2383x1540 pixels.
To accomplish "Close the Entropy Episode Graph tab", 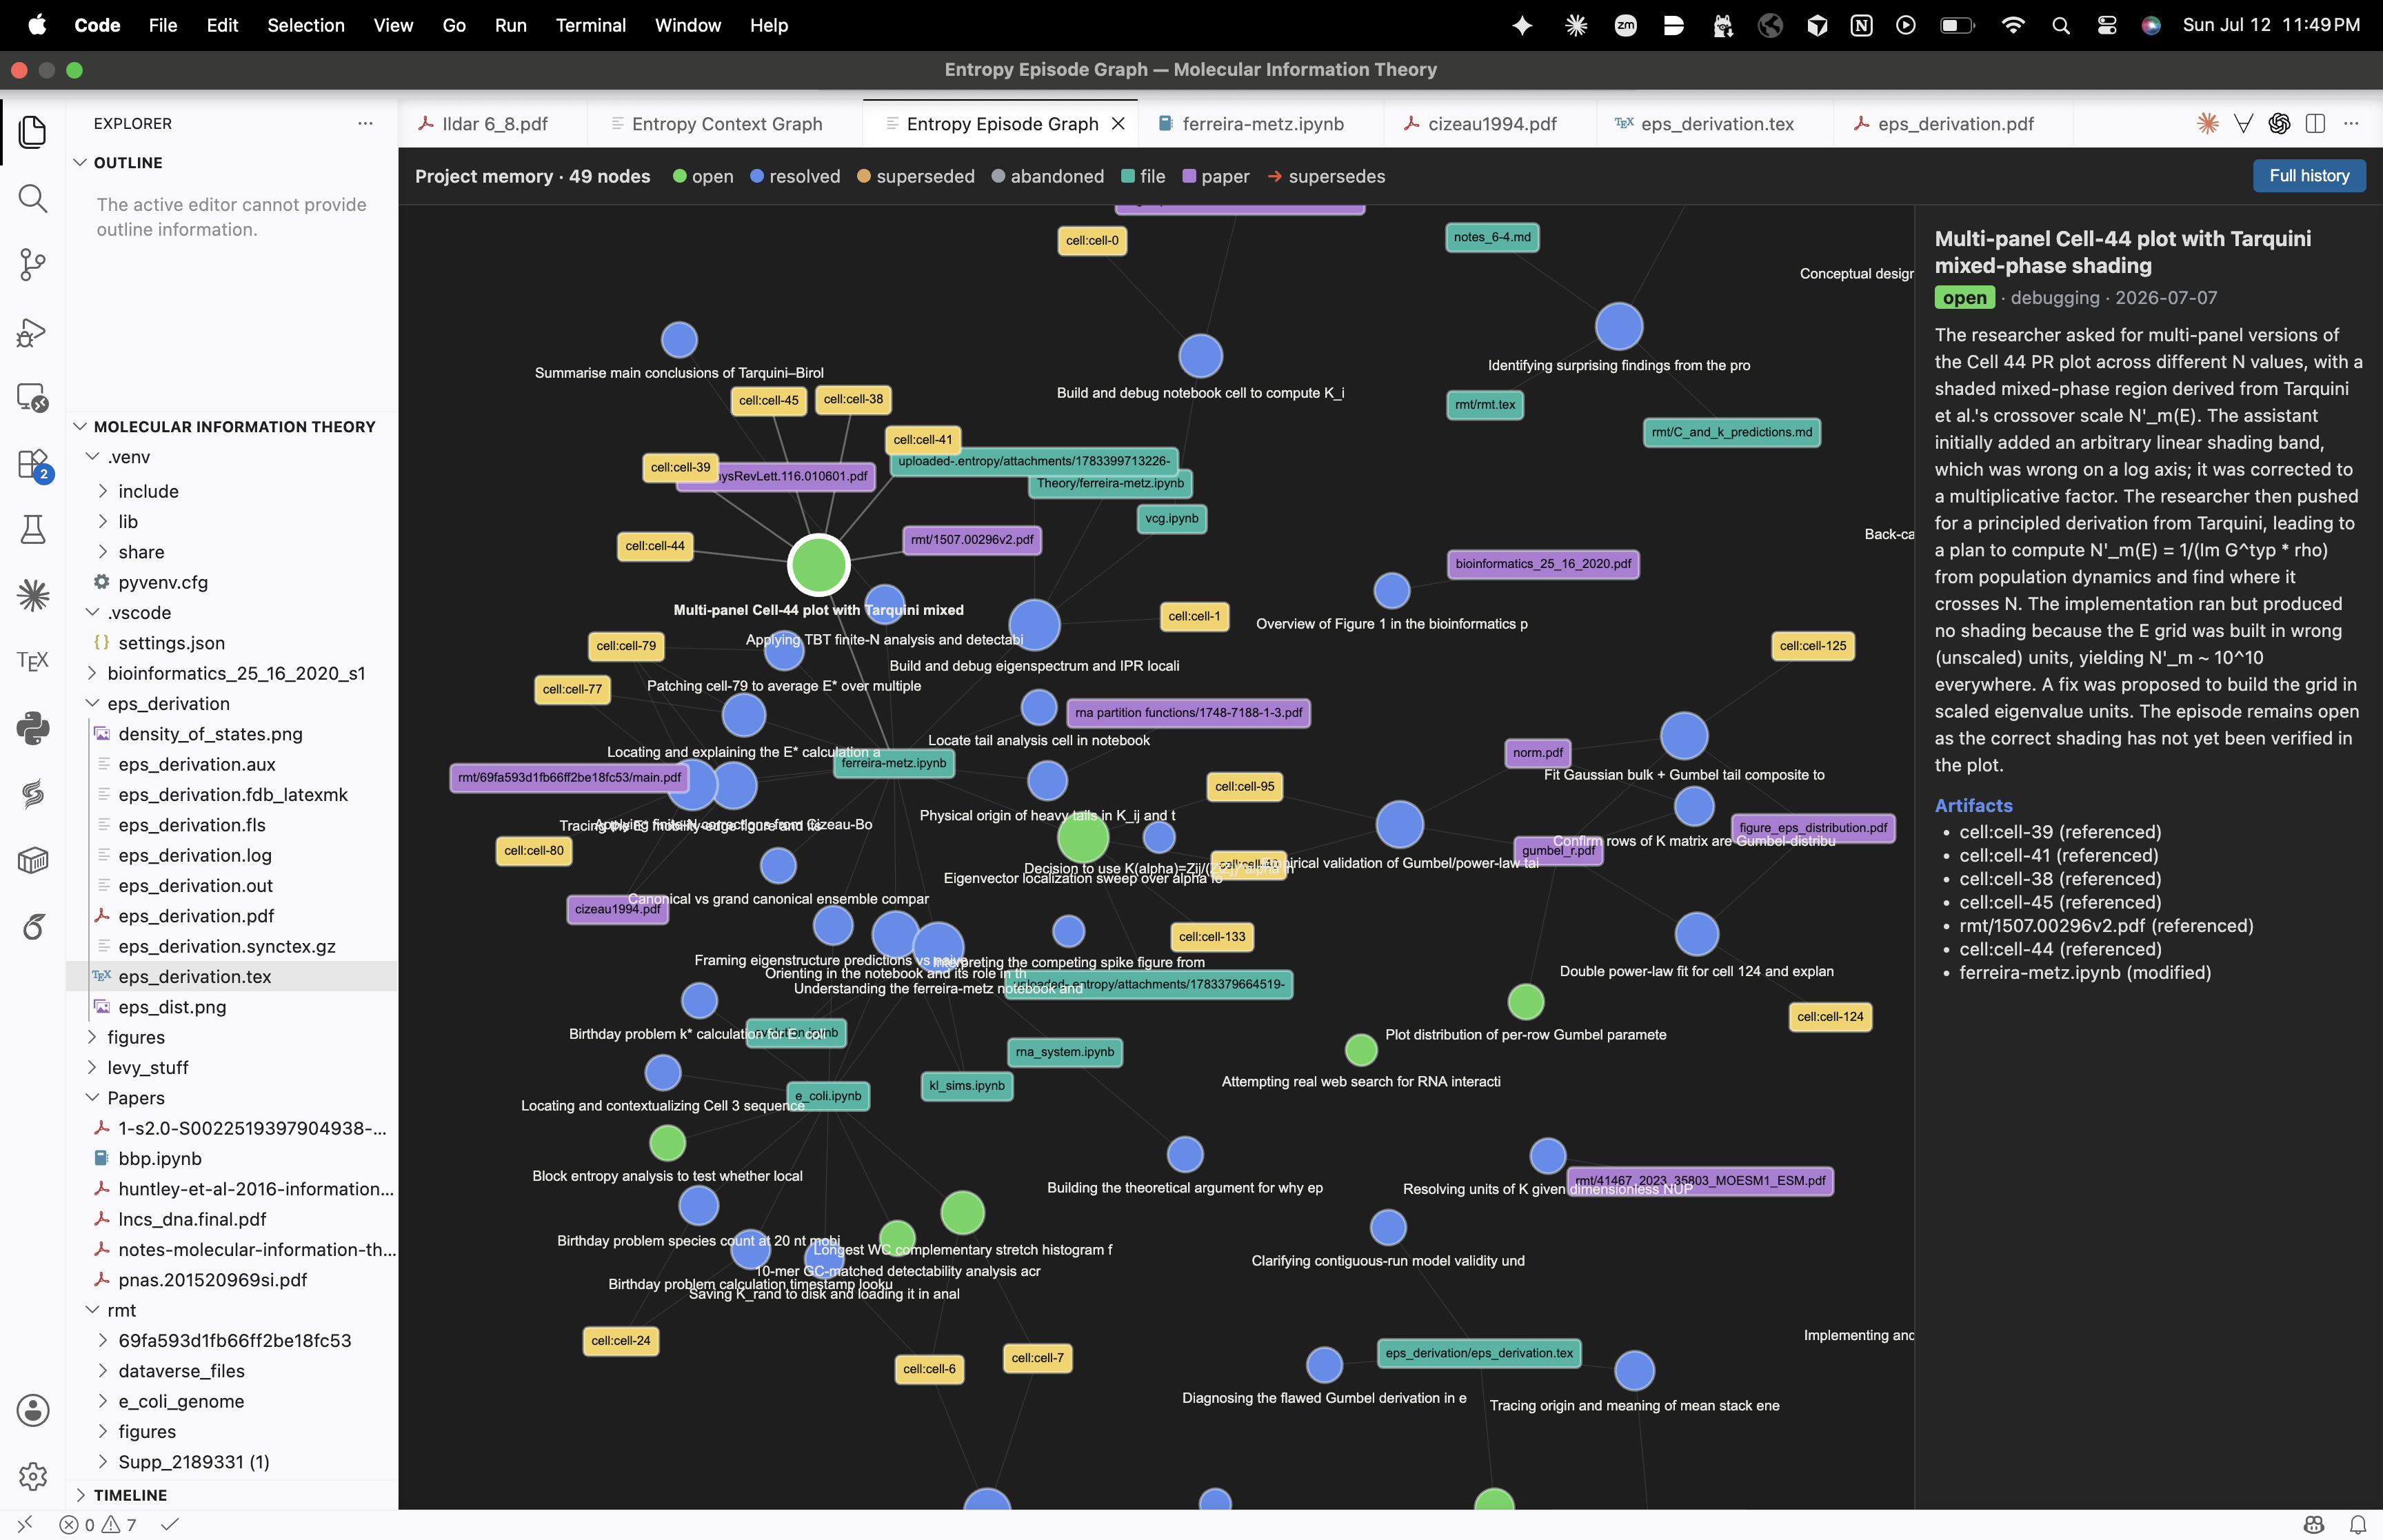I will [x=1118, y=123].
